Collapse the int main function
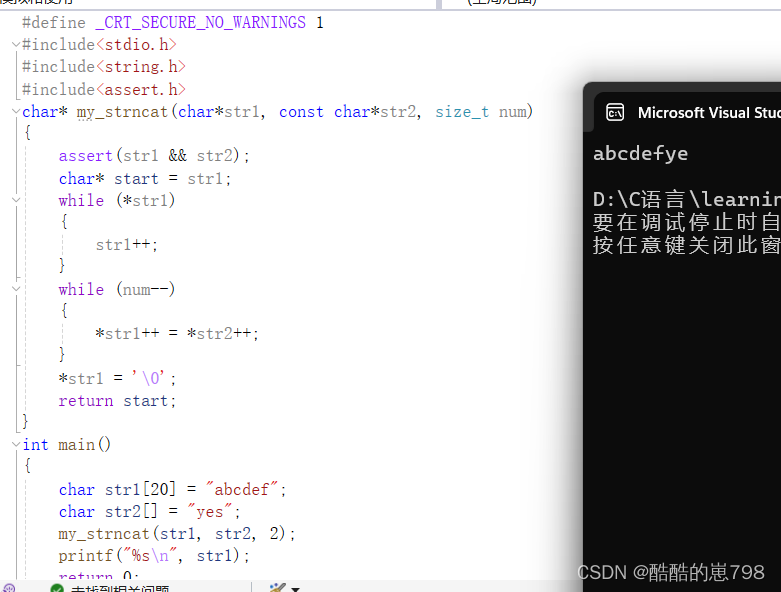 pyautogui.click(x=16, y=444)
